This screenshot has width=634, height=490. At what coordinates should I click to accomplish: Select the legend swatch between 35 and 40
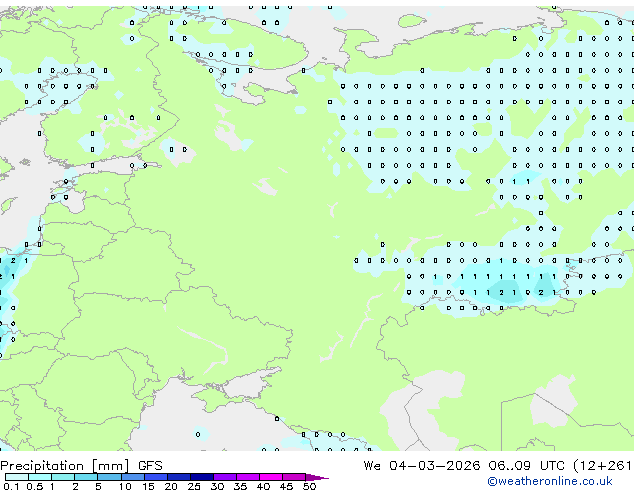[248, 477]
